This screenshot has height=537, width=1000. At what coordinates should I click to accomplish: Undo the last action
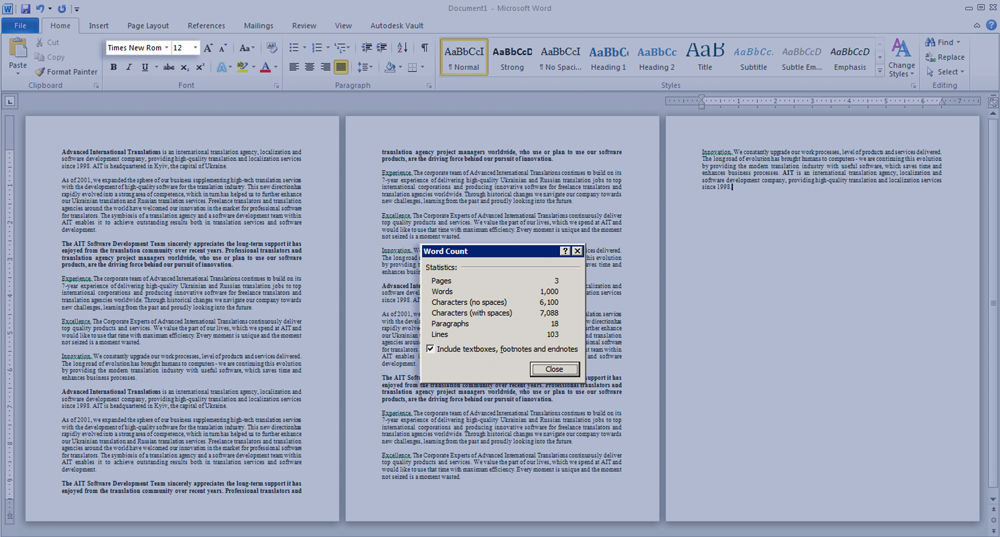point(40,9)
